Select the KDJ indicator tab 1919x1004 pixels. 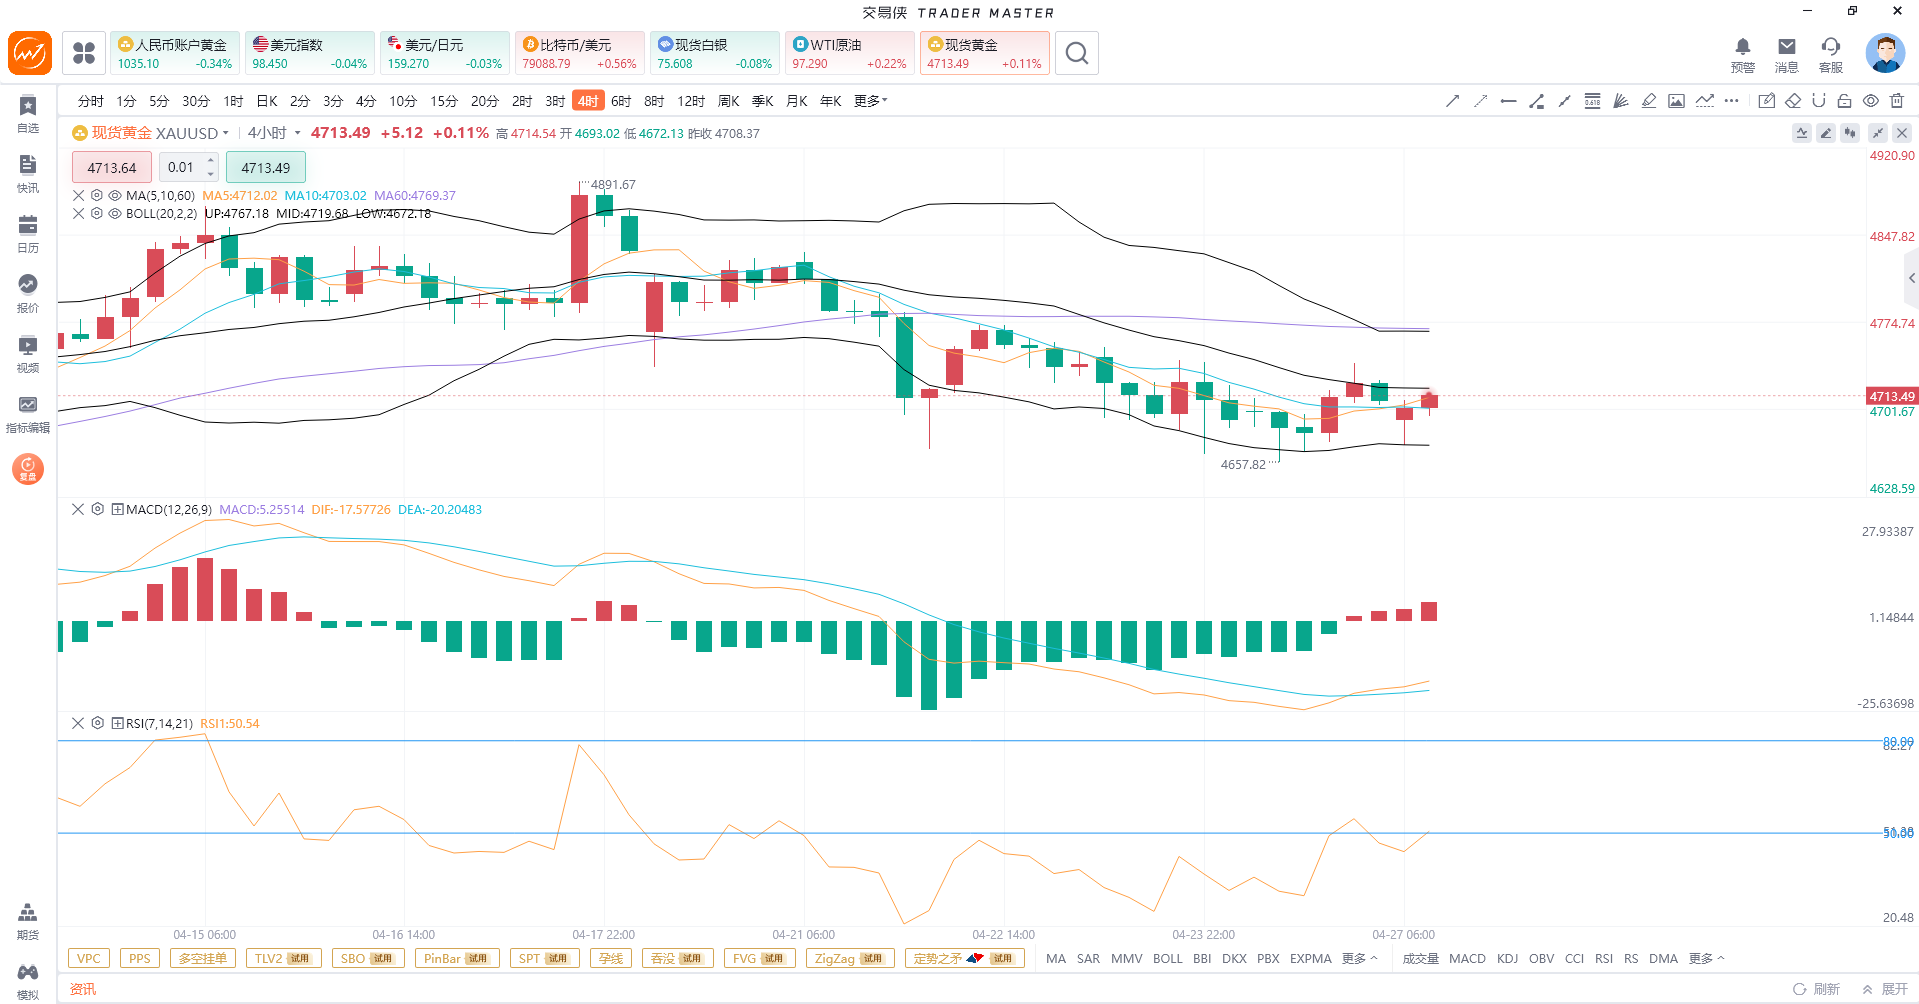pyautogui.click(x=1507, y=958)
